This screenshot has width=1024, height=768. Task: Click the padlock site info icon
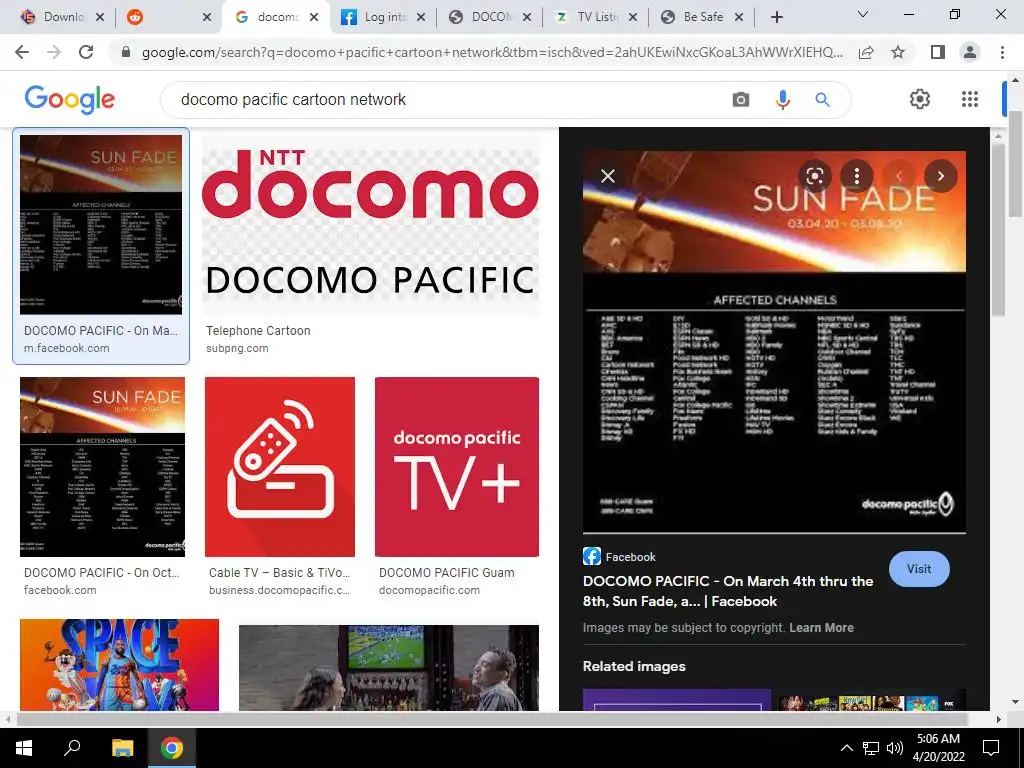[x=126, y=52]
